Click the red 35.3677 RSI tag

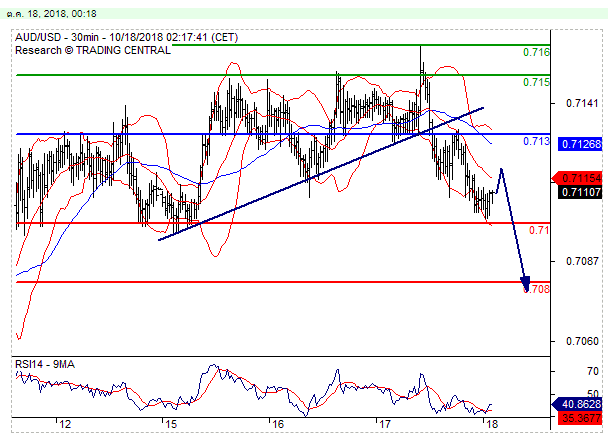click(580, 418)
